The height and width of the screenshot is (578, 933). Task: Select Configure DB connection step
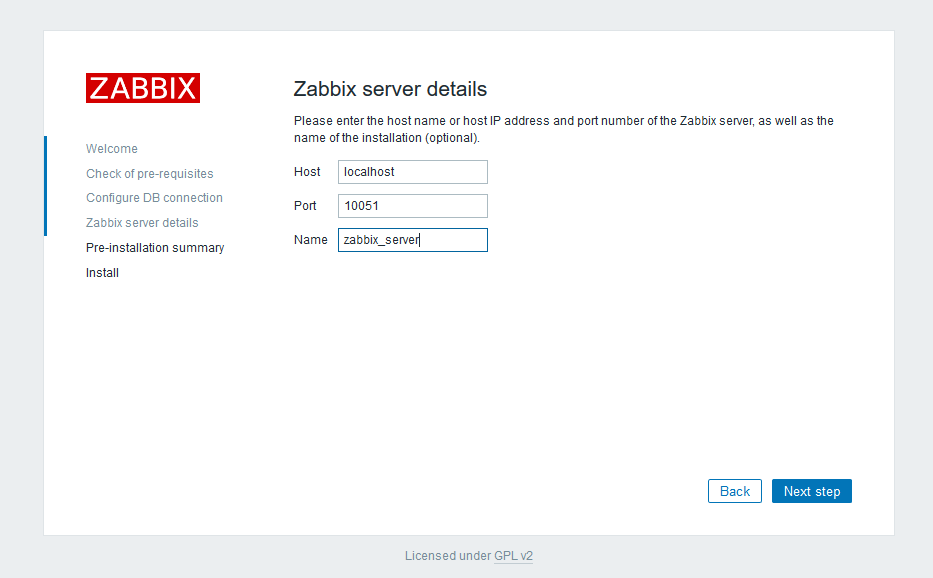(154, 198)
